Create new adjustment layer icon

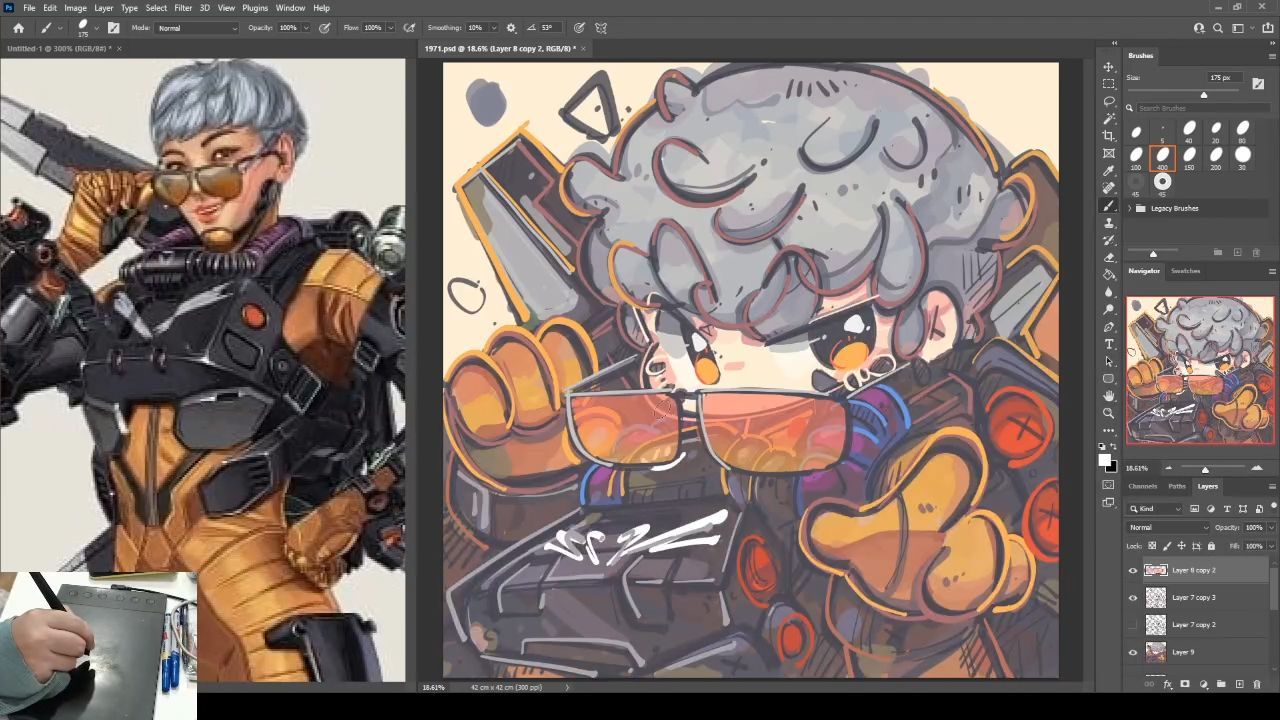pos(1203,685)
